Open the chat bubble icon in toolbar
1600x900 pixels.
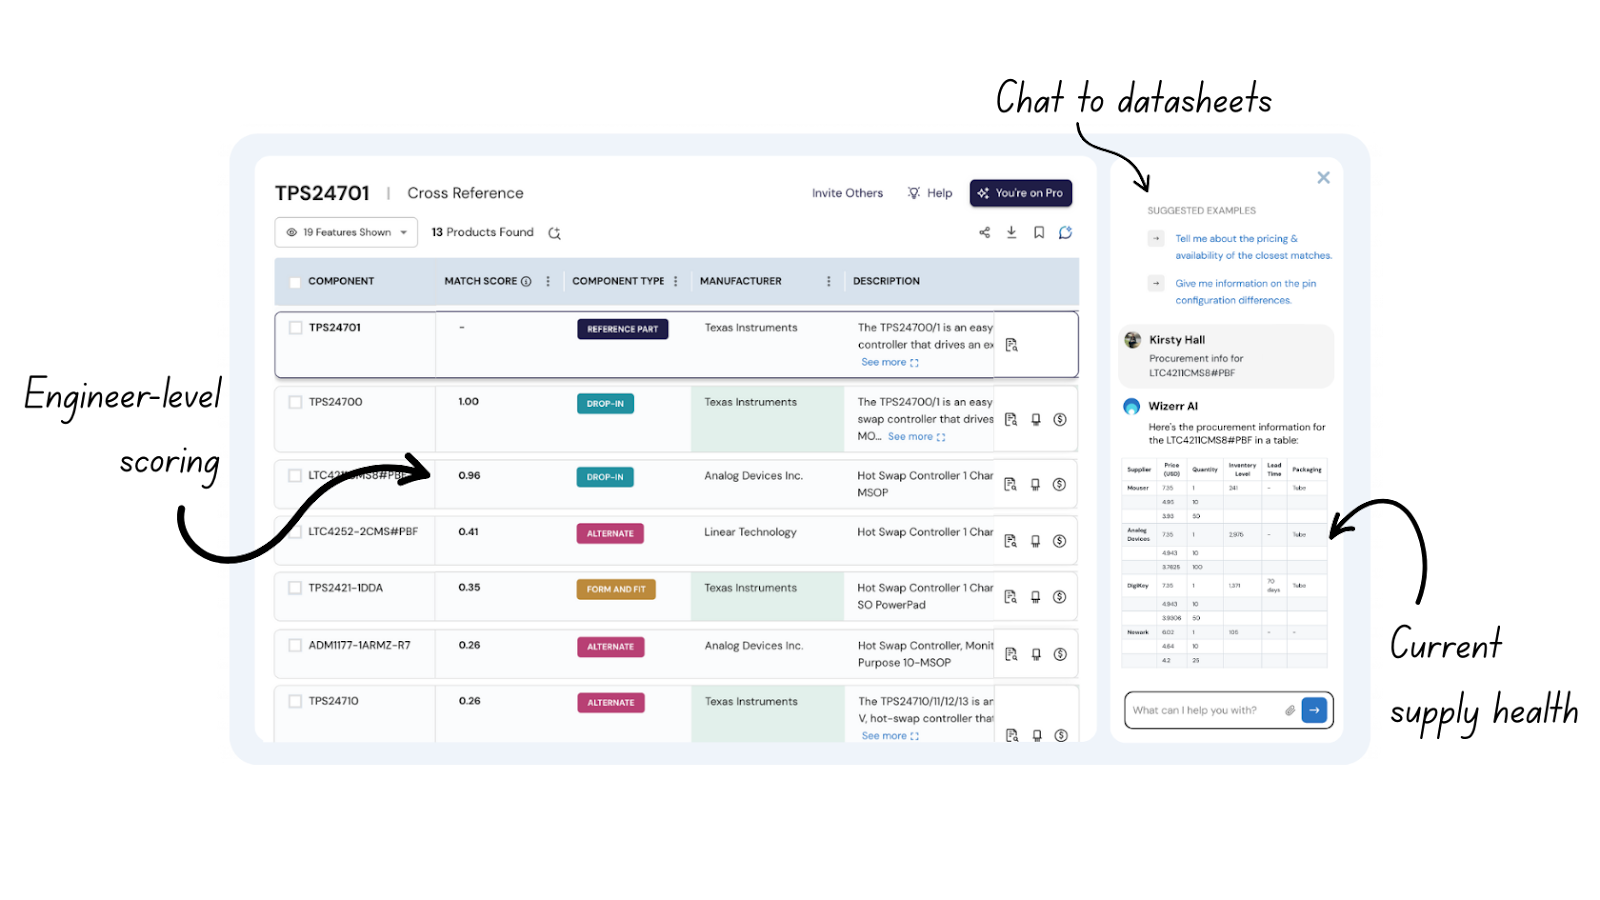[1066, 232]
